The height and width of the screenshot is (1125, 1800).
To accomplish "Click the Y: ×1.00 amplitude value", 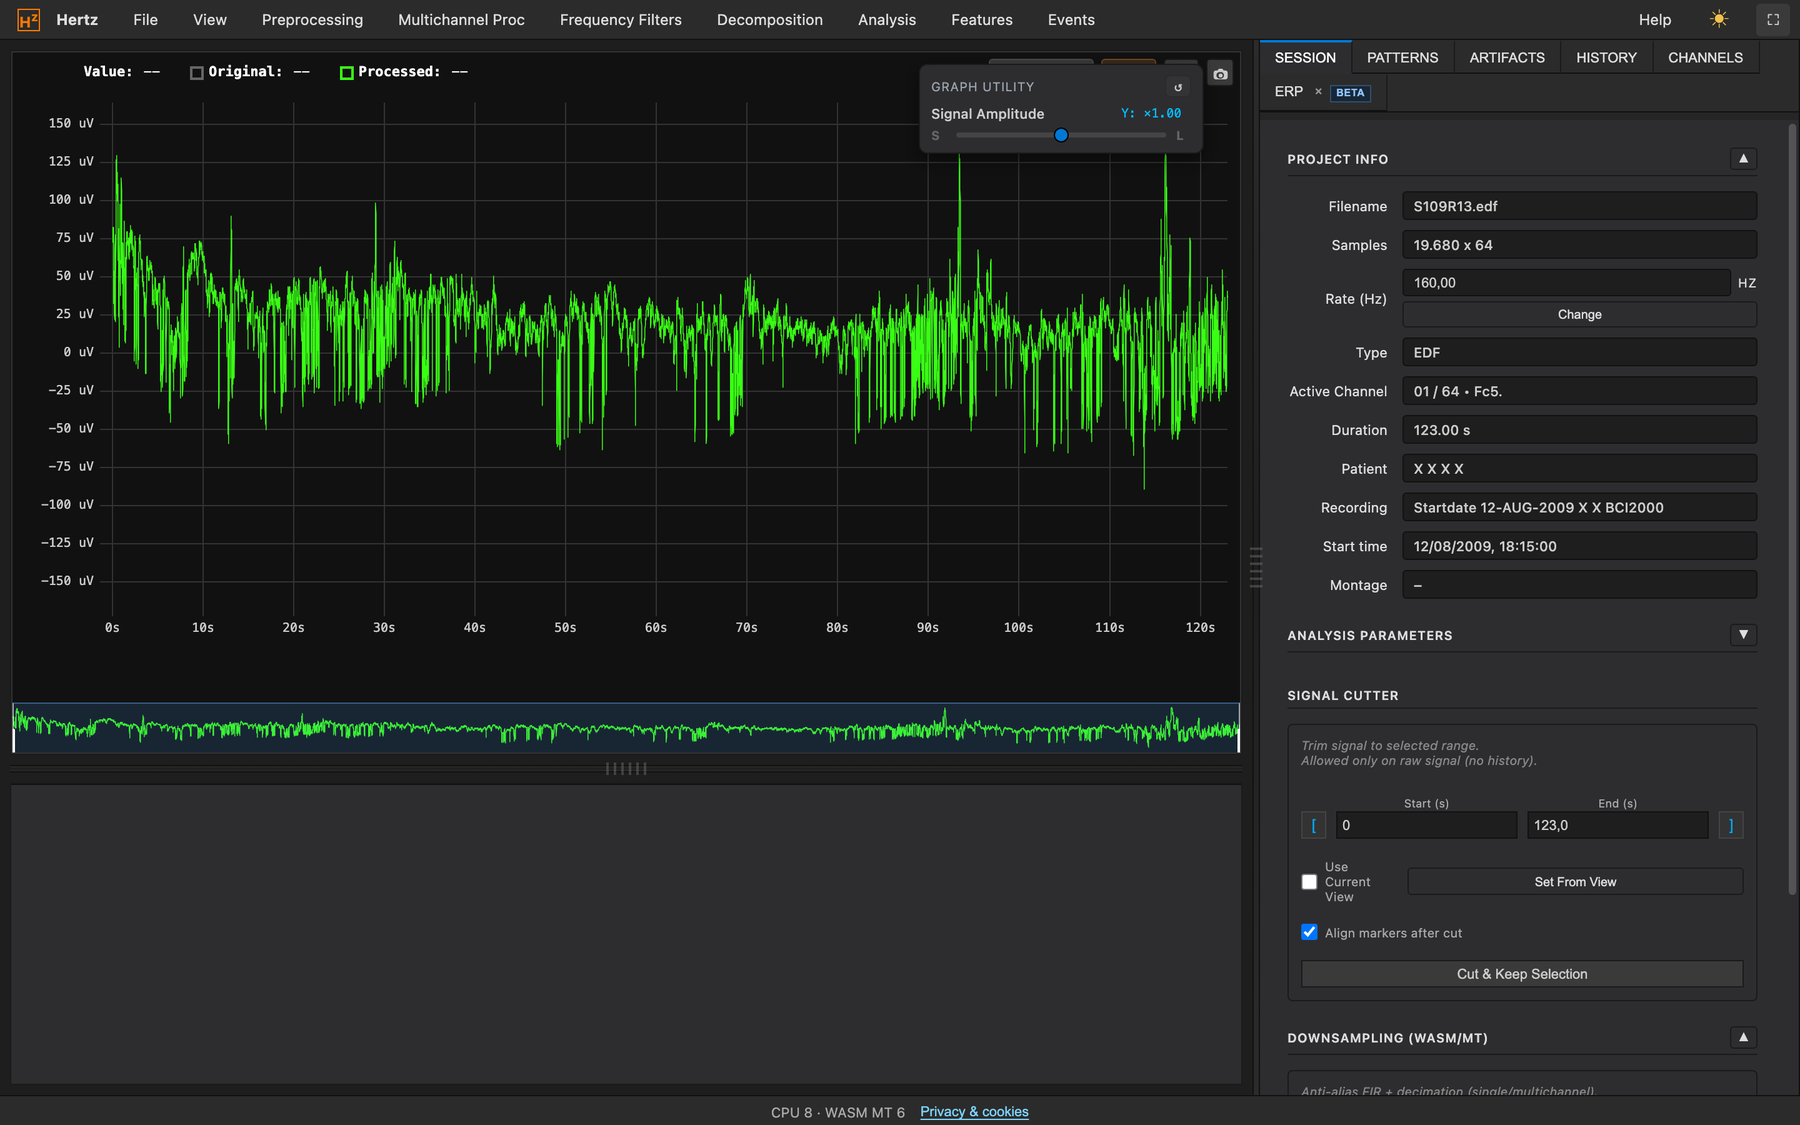I will [1151, 114].
